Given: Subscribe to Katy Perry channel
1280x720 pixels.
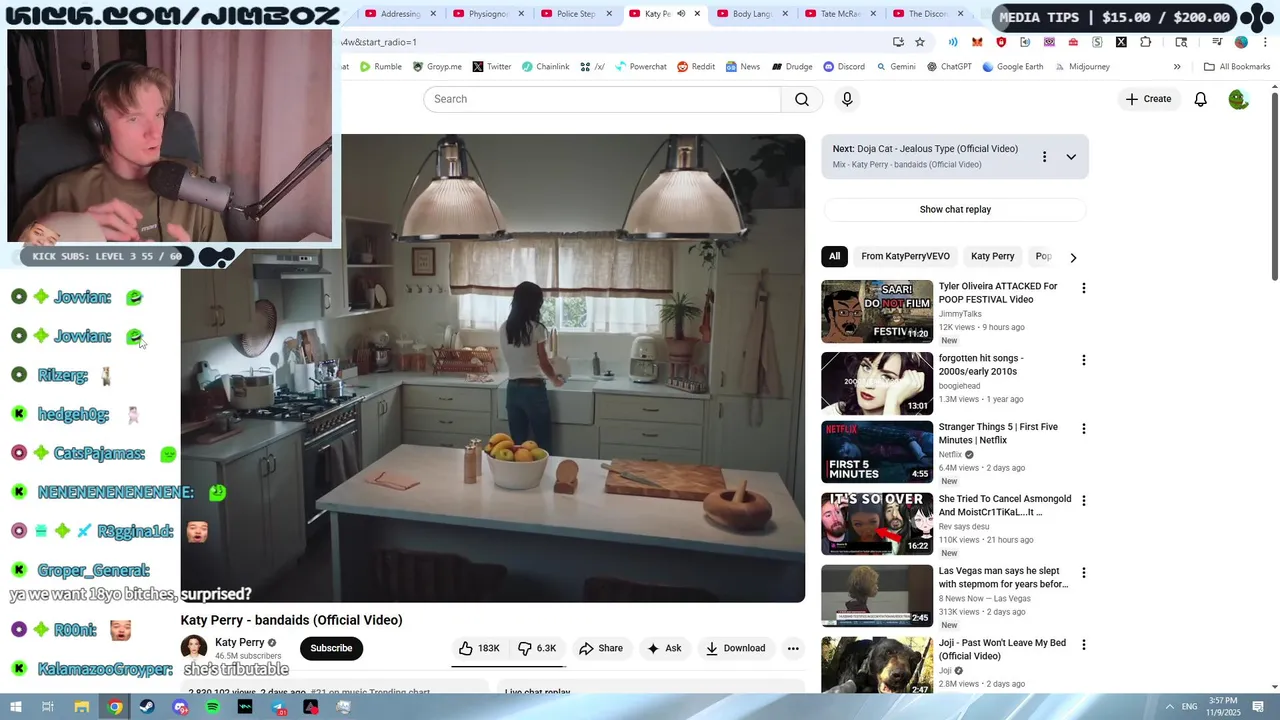Looking at the screenshot, I should pyautogui.click(x=331, y=648).
